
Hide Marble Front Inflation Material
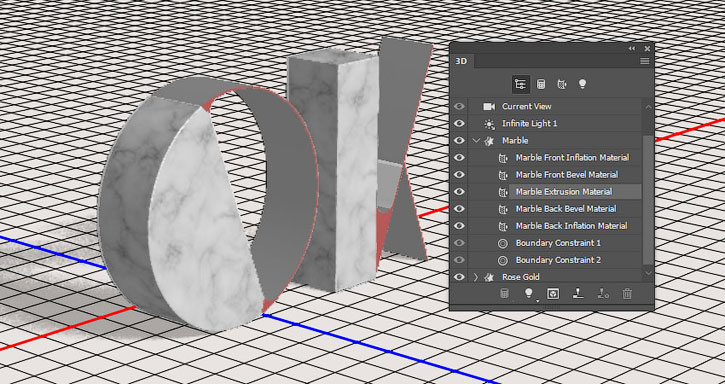pos(459,158)
